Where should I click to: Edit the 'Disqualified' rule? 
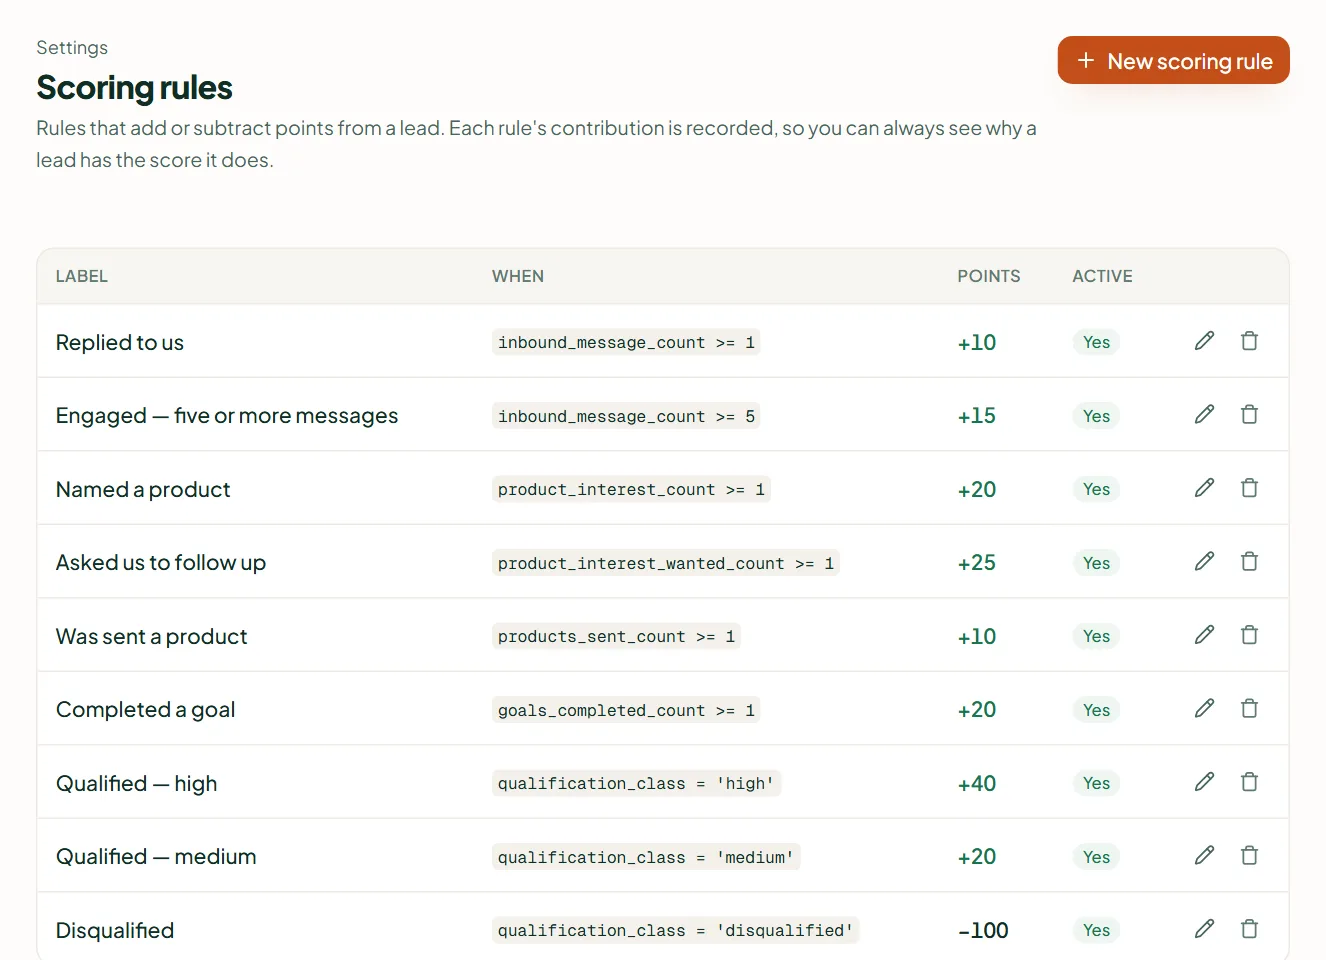tap(1204, 929)
